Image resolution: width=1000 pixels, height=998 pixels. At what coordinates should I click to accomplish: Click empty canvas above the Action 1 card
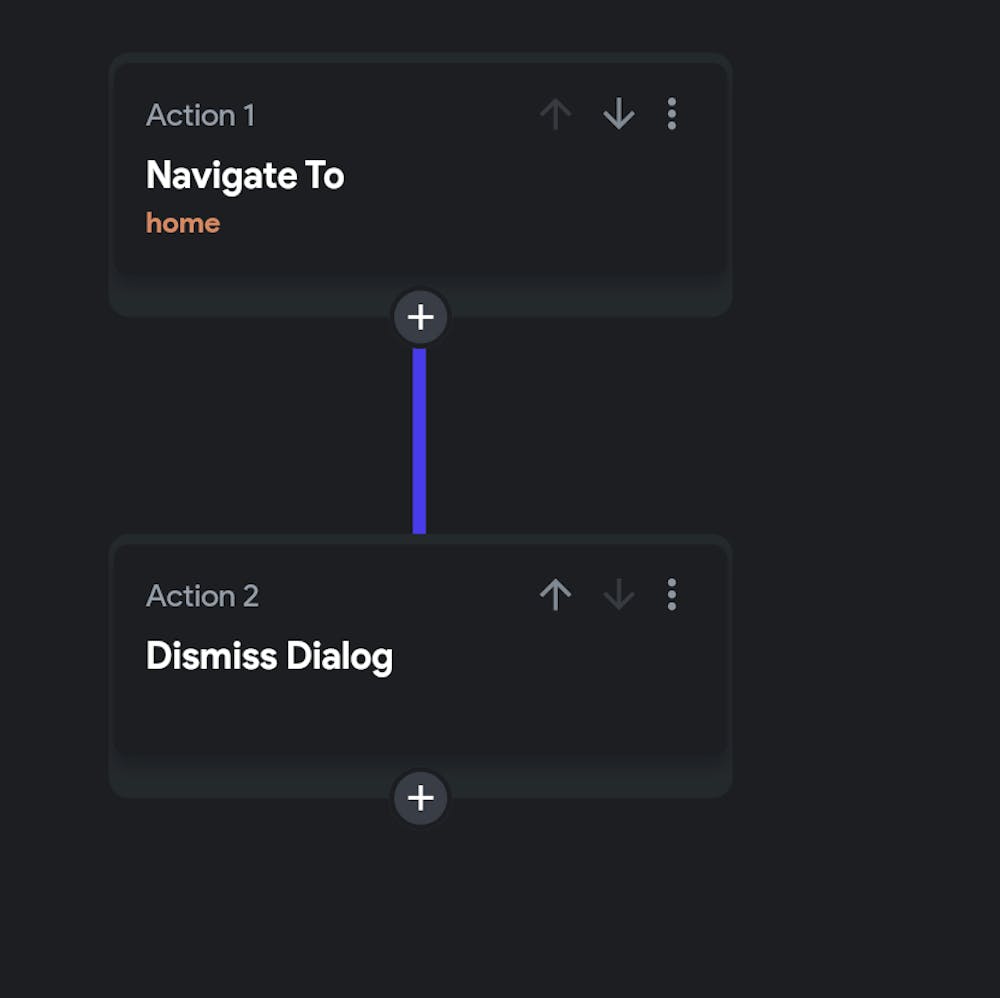coord(420,25)
